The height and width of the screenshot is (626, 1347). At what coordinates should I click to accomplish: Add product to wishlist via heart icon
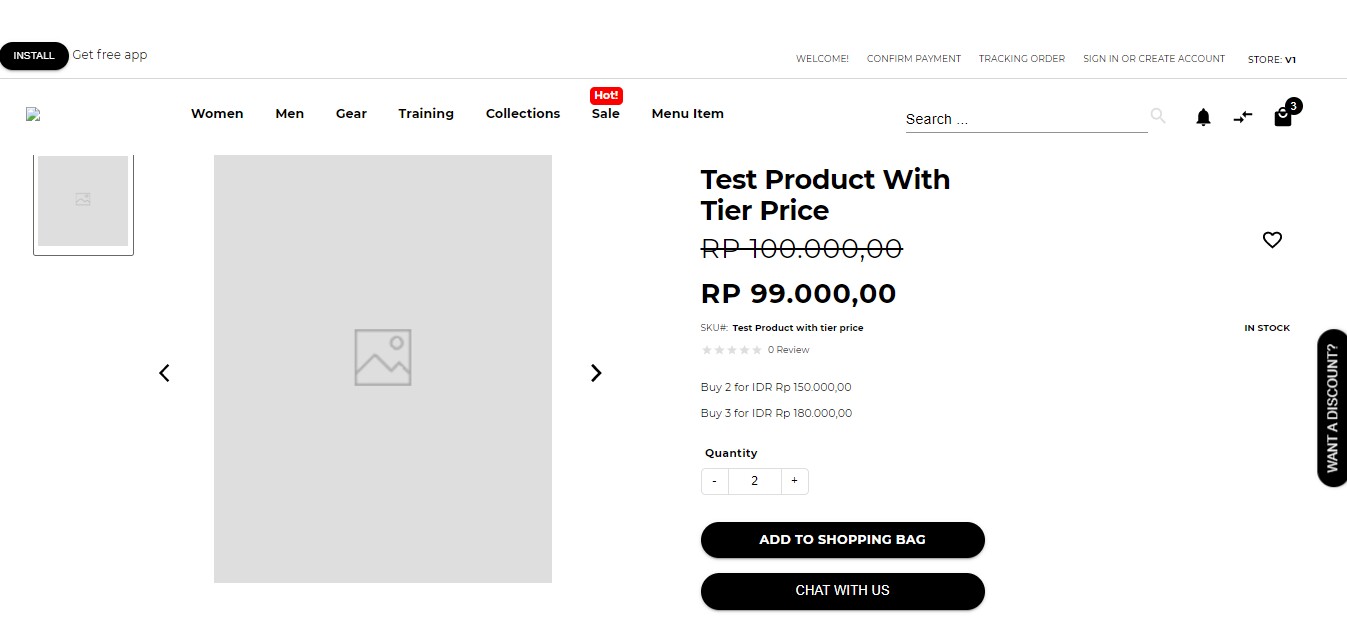coord(1272,239)
